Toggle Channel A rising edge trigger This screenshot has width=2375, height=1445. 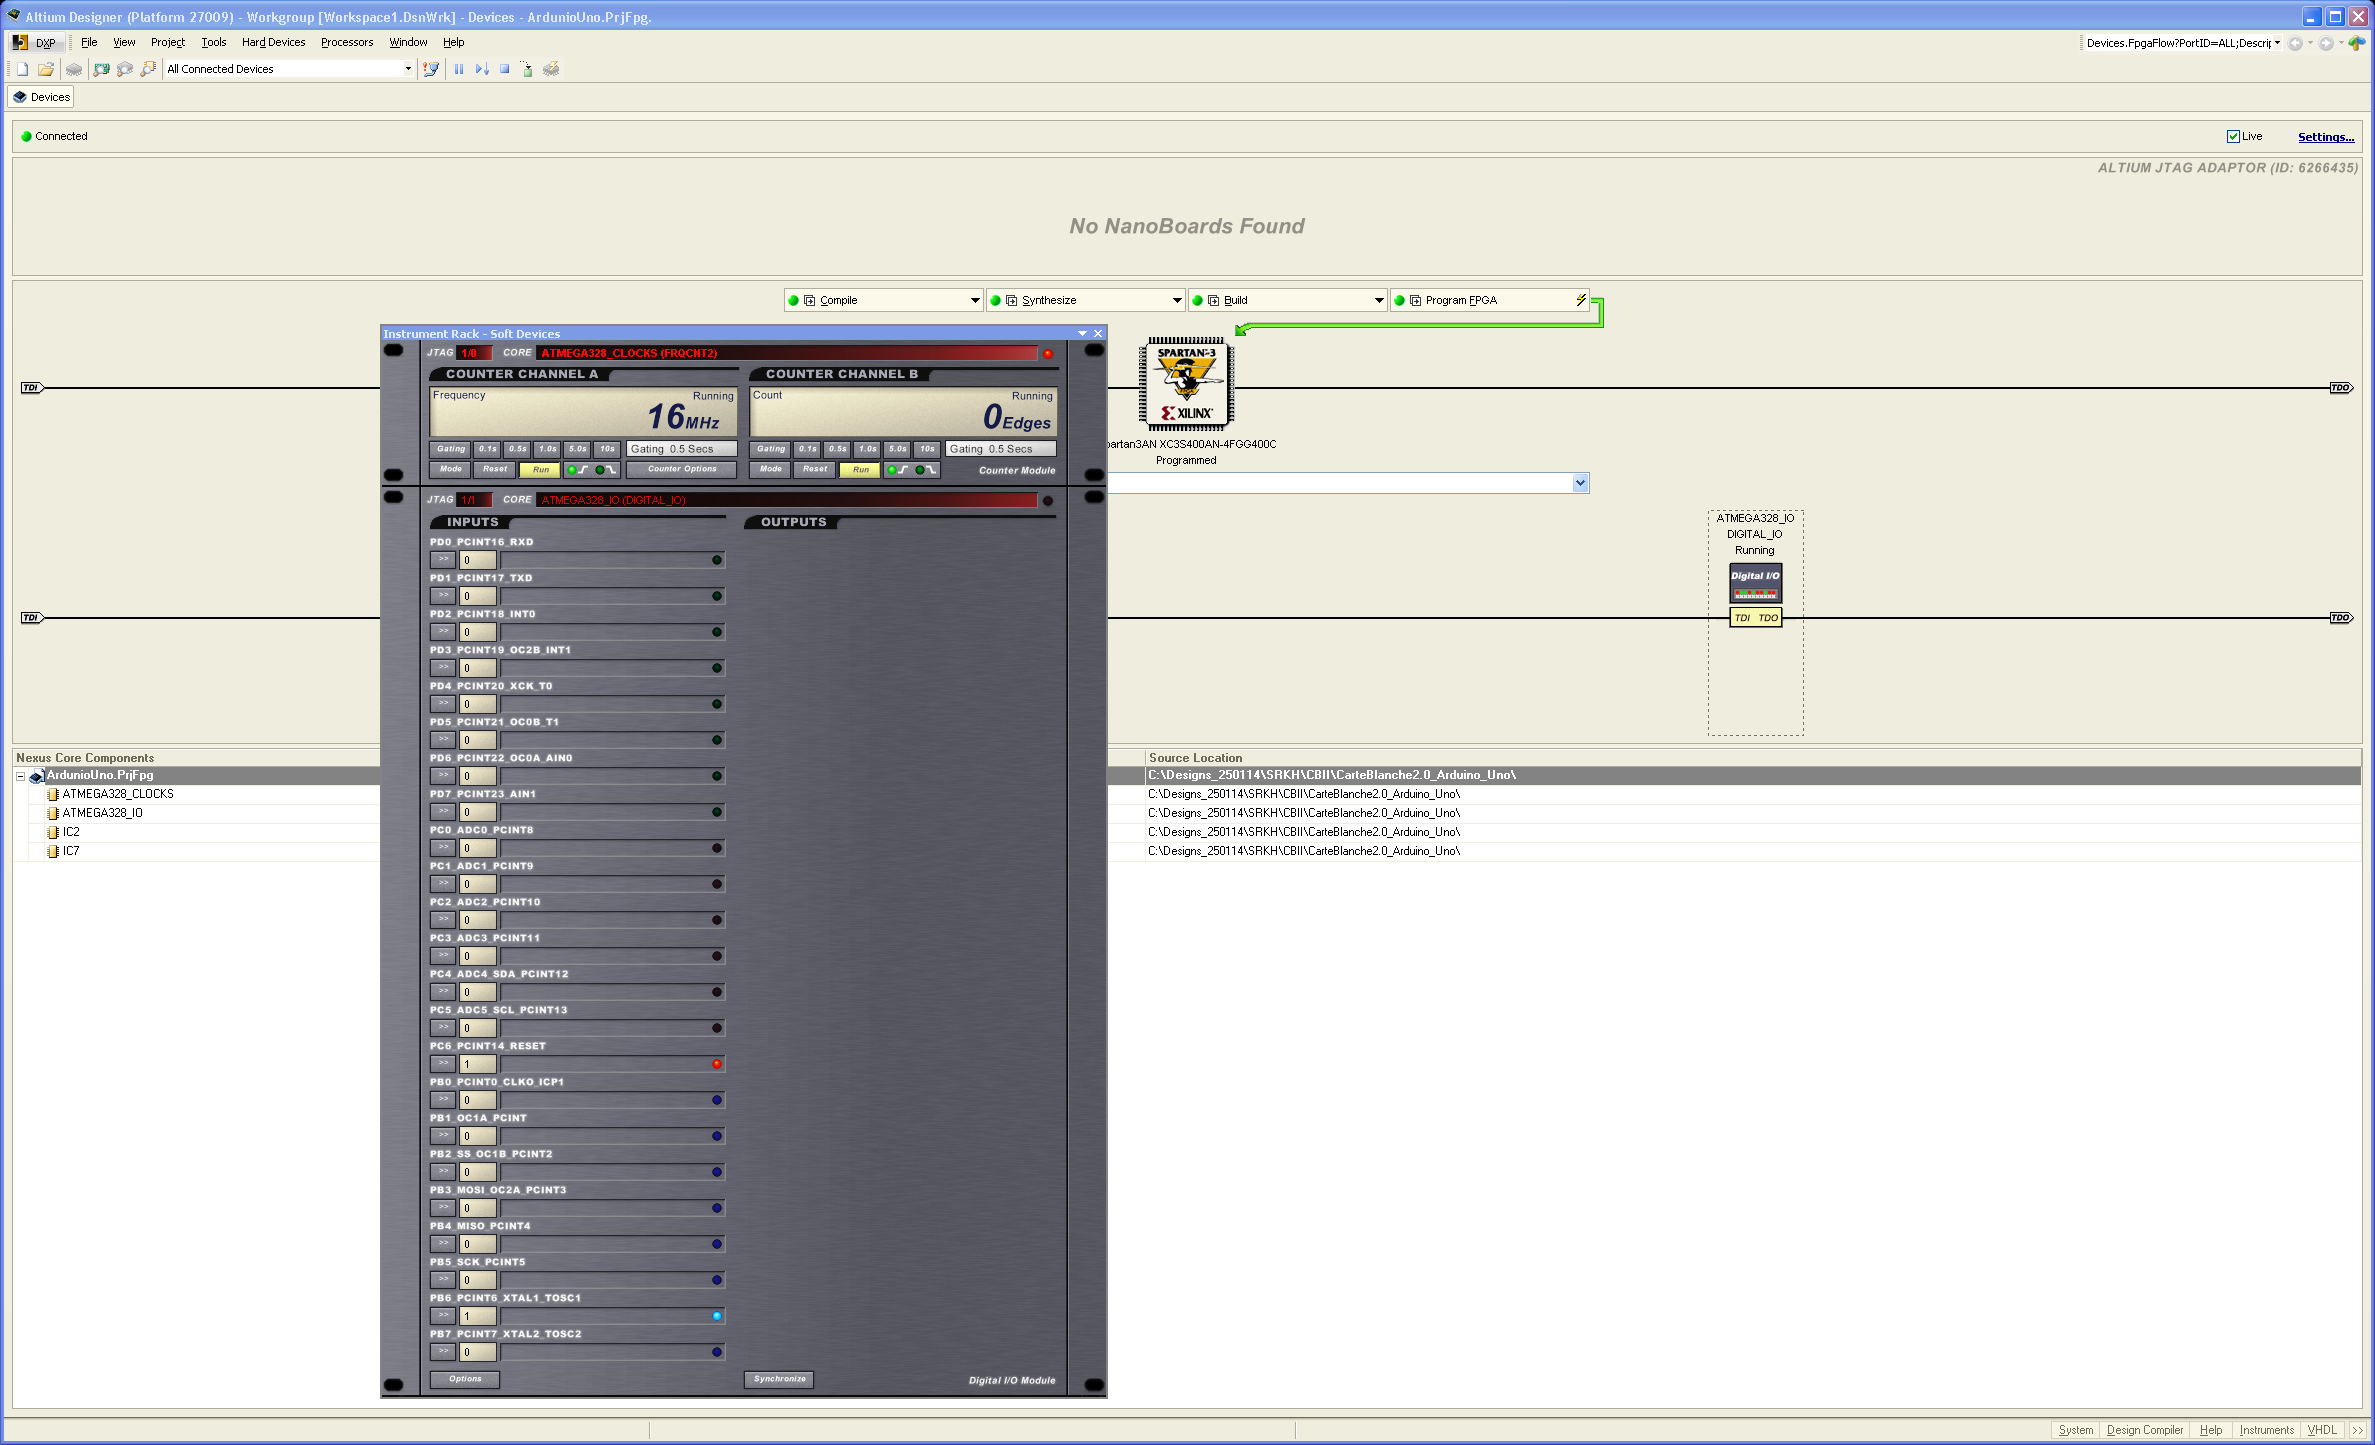[x=577, y=470]
